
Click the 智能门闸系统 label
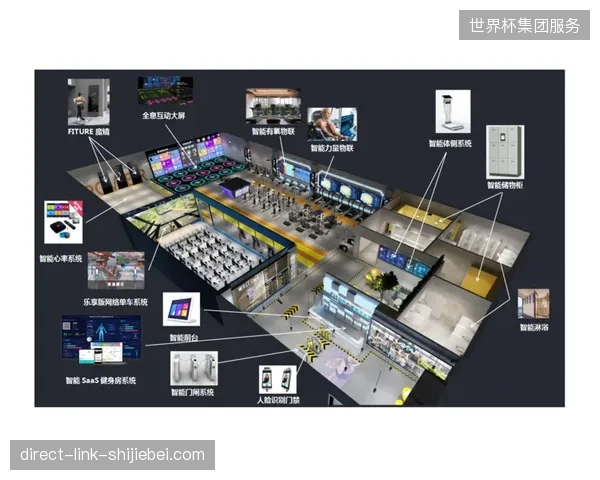point(192,392)
